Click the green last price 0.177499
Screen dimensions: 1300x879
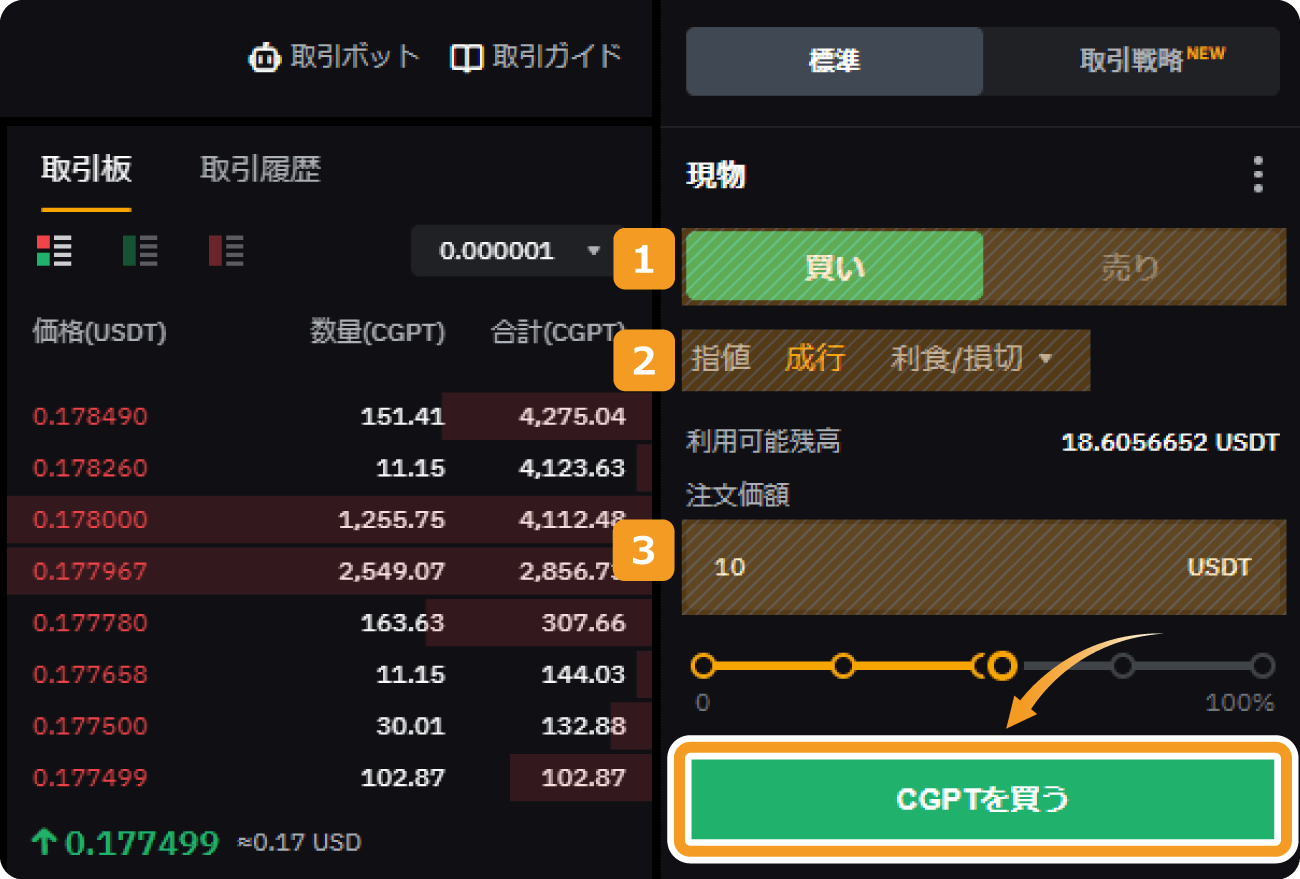pos(142,843)
